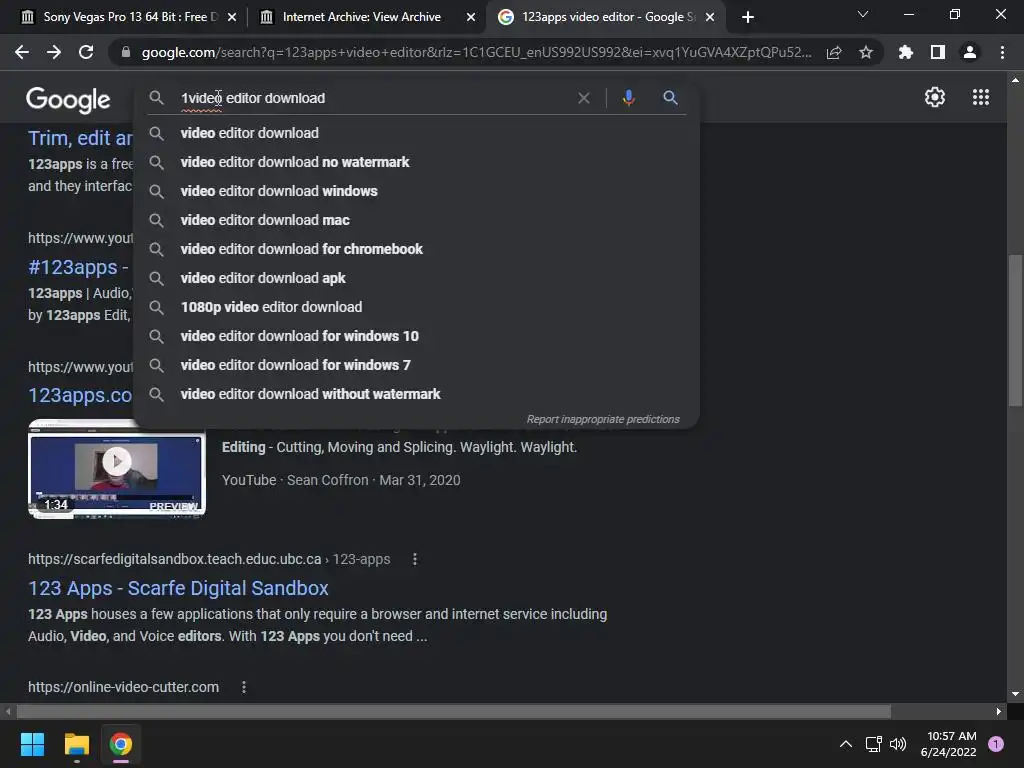Clear the Google search box text

pos(584,98)
